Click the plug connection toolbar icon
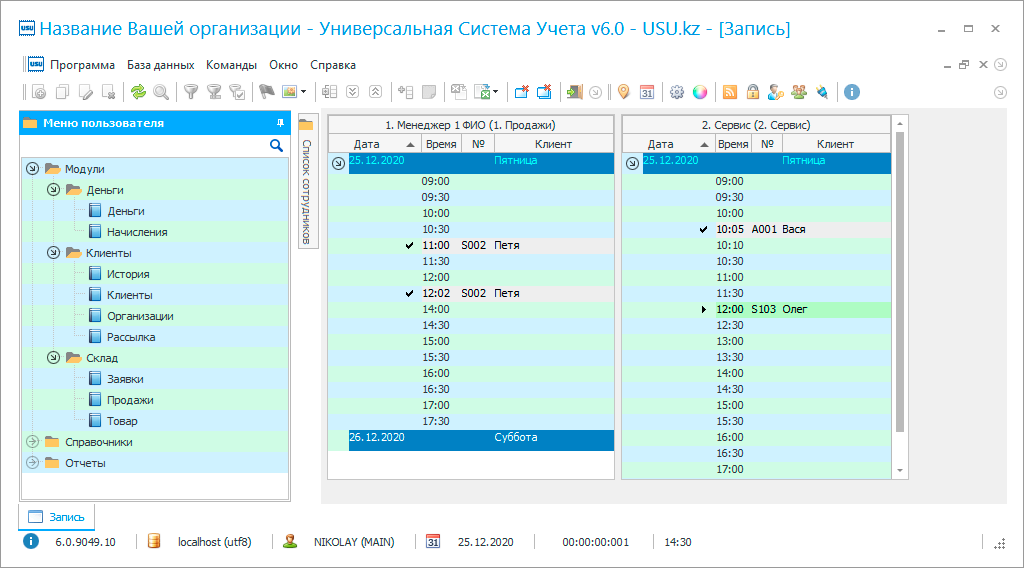The height and width of the screenshot is (568, 1024). point(822,92)
